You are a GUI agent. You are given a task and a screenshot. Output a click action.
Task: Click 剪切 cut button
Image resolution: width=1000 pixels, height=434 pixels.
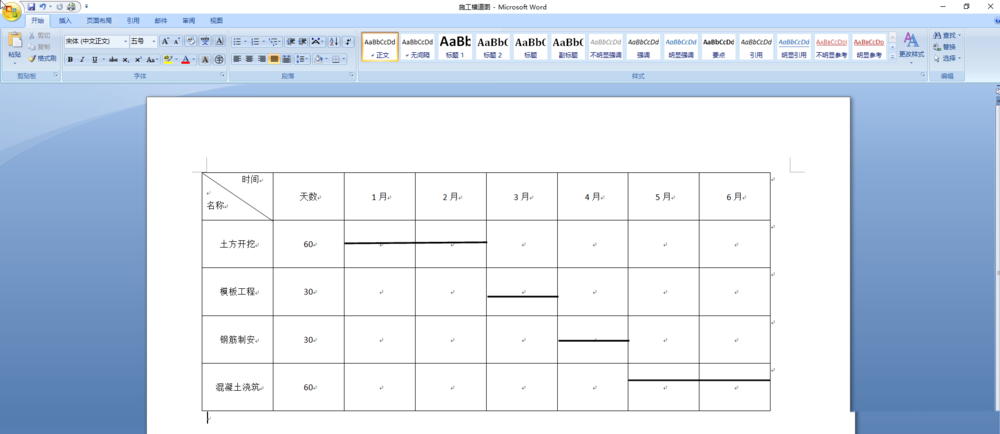(39, 36)
